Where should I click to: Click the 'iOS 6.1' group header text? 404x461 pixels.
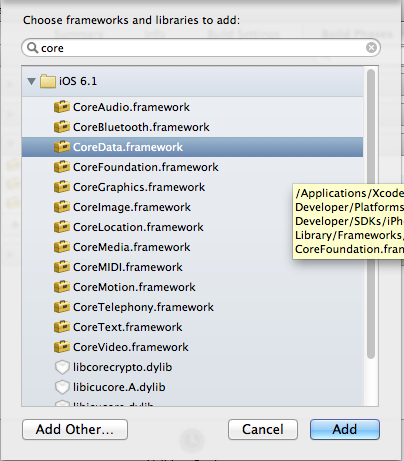[x=78, y=81]
